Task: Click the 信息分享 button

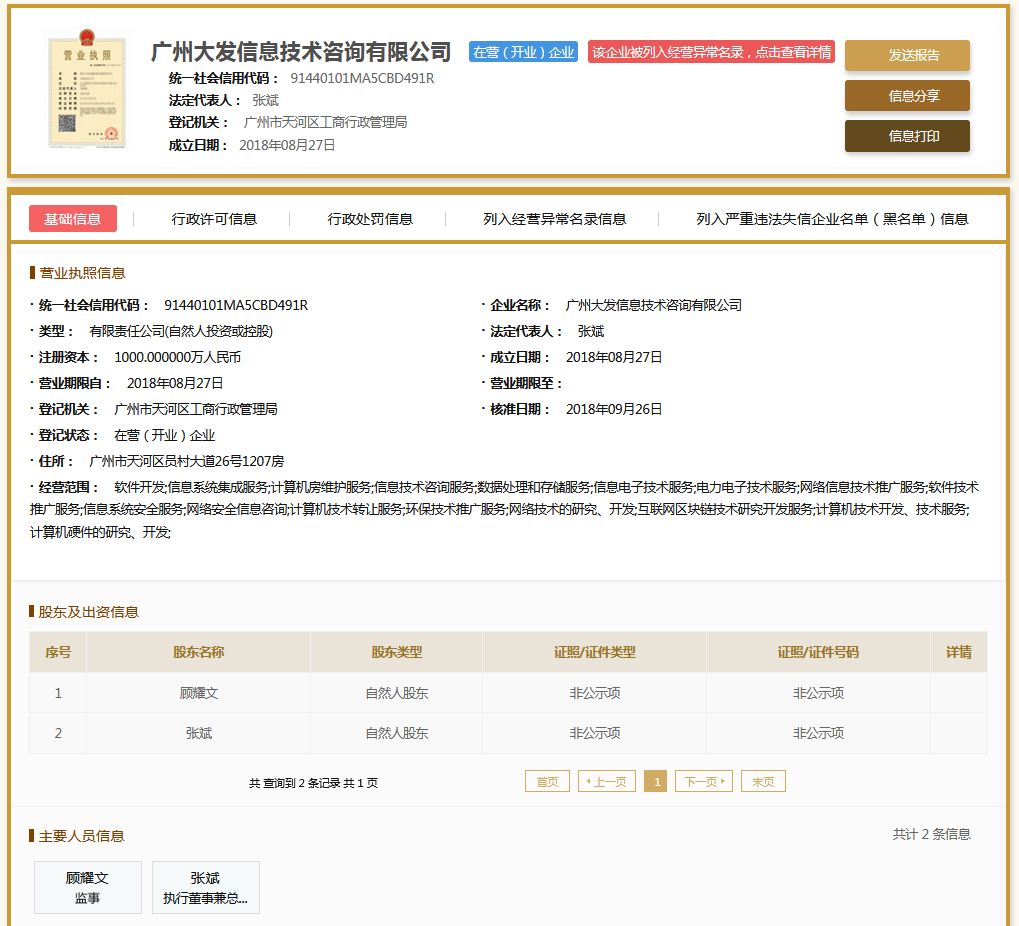Action: 907,96
